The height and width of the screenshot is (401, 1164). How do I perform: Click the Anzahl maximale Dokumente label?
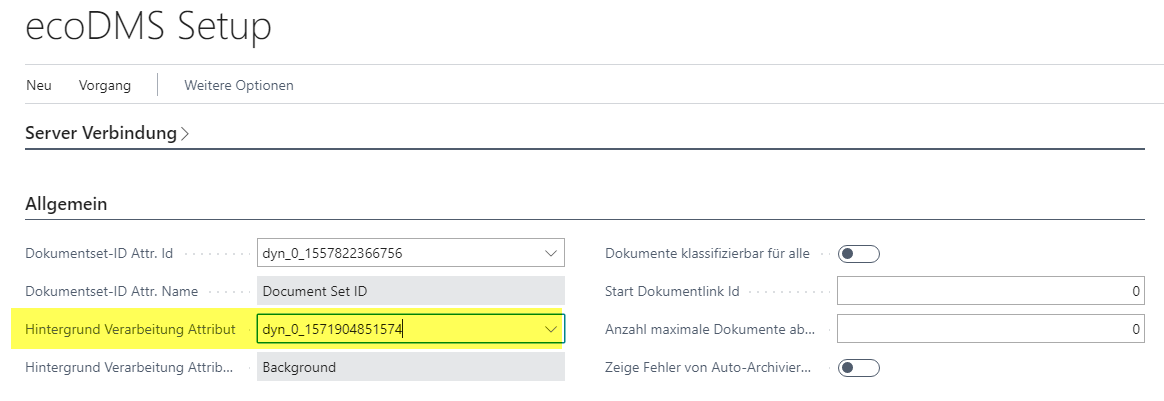tap(710, 329)
